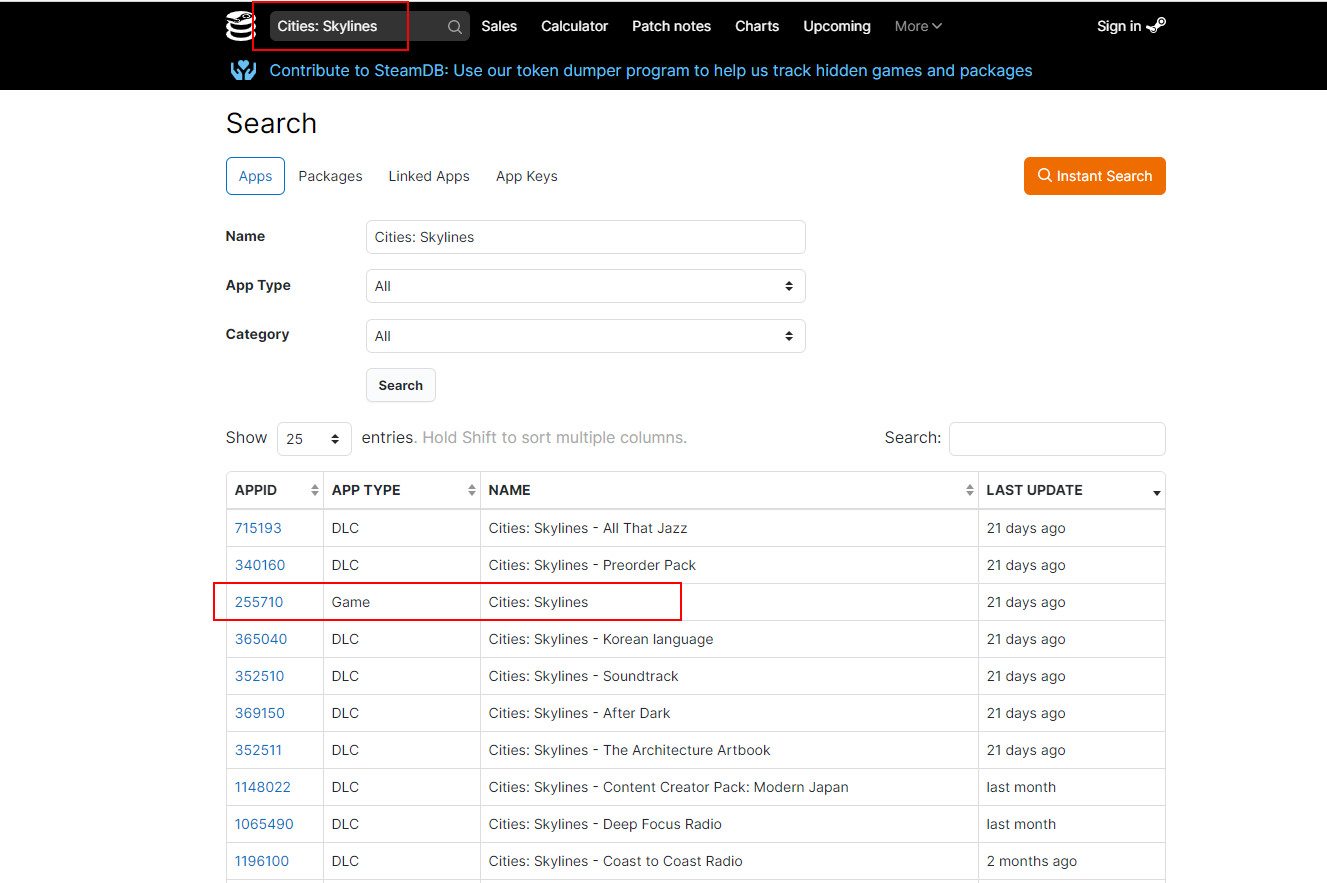Open app ID 352511 link
Screen dimensions: 1327x883
(258, 750)
